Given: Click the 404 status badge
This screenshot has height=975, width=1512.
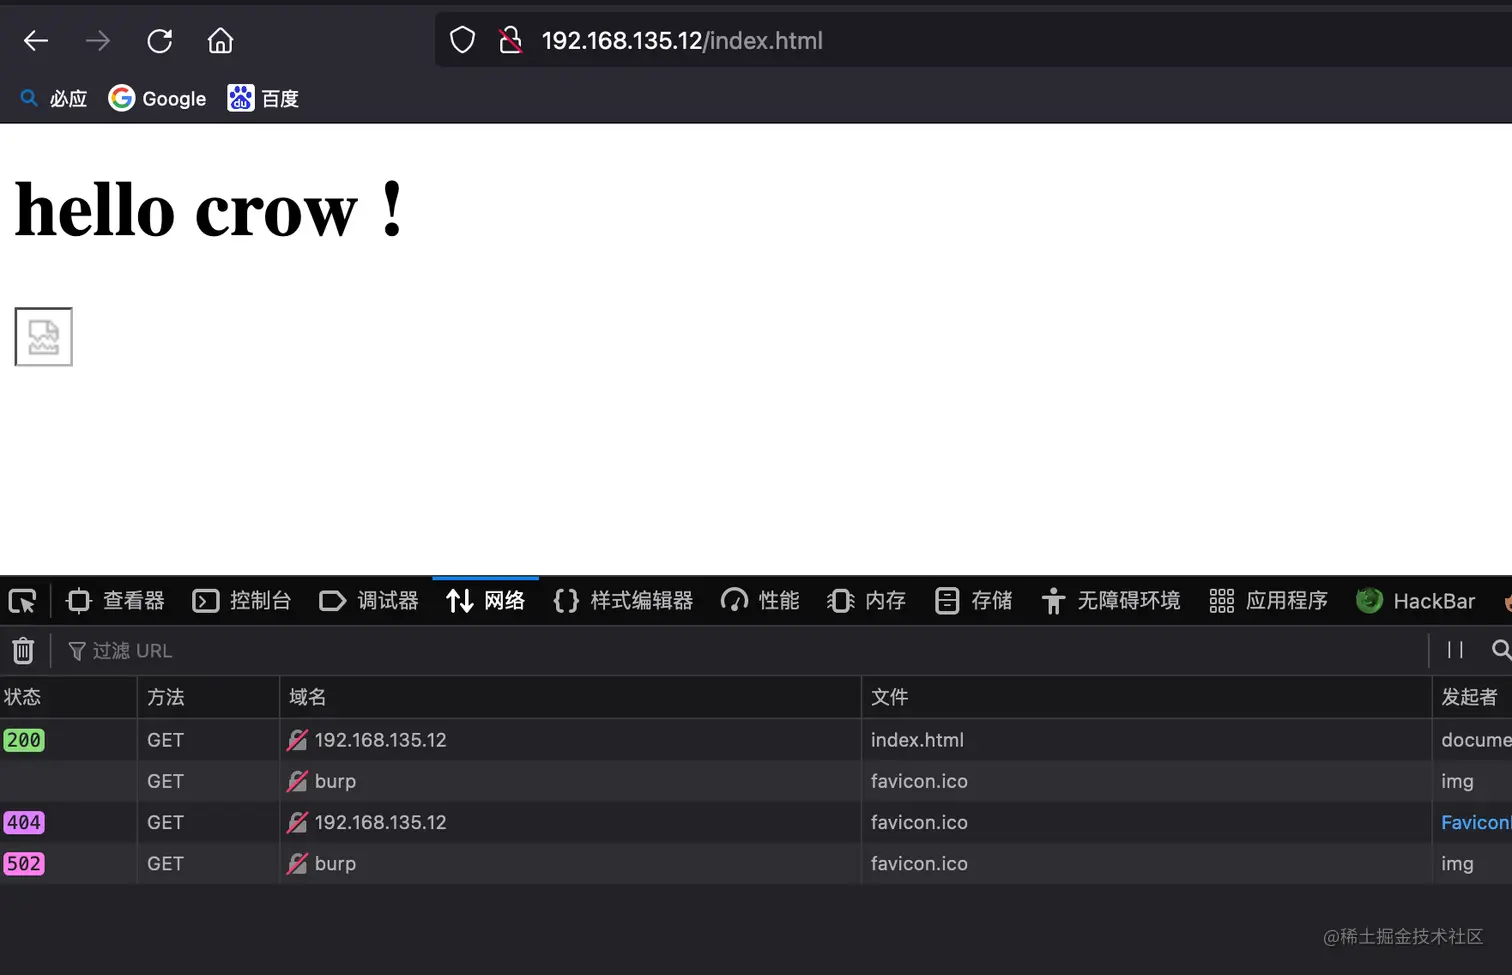Looking at the screenshot, I should (24, 822).
